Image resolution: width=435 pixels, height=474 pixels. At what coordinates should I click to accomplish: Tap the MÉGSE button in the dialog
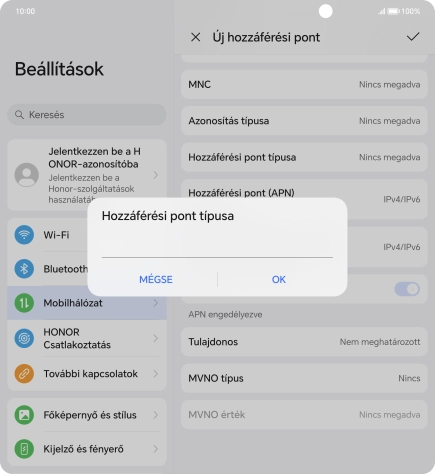(x=156, y=279)
